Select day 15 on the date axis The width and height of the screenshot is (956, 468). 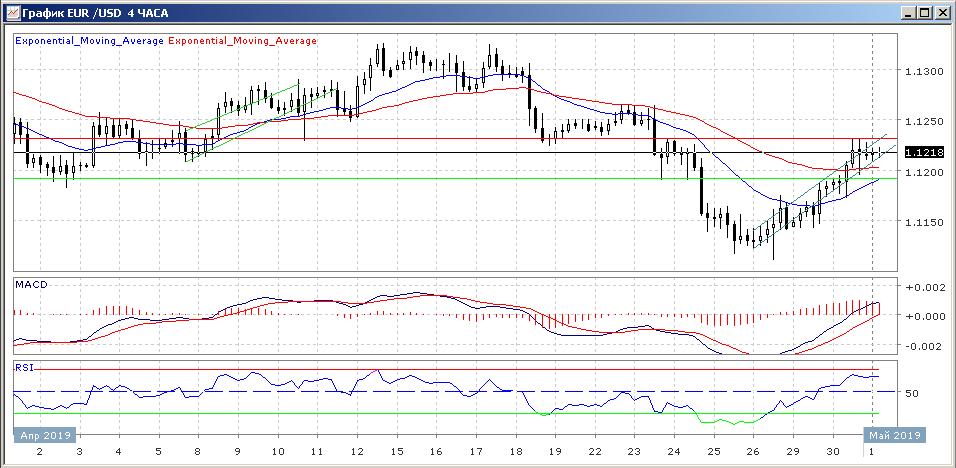tap(395, 453)
